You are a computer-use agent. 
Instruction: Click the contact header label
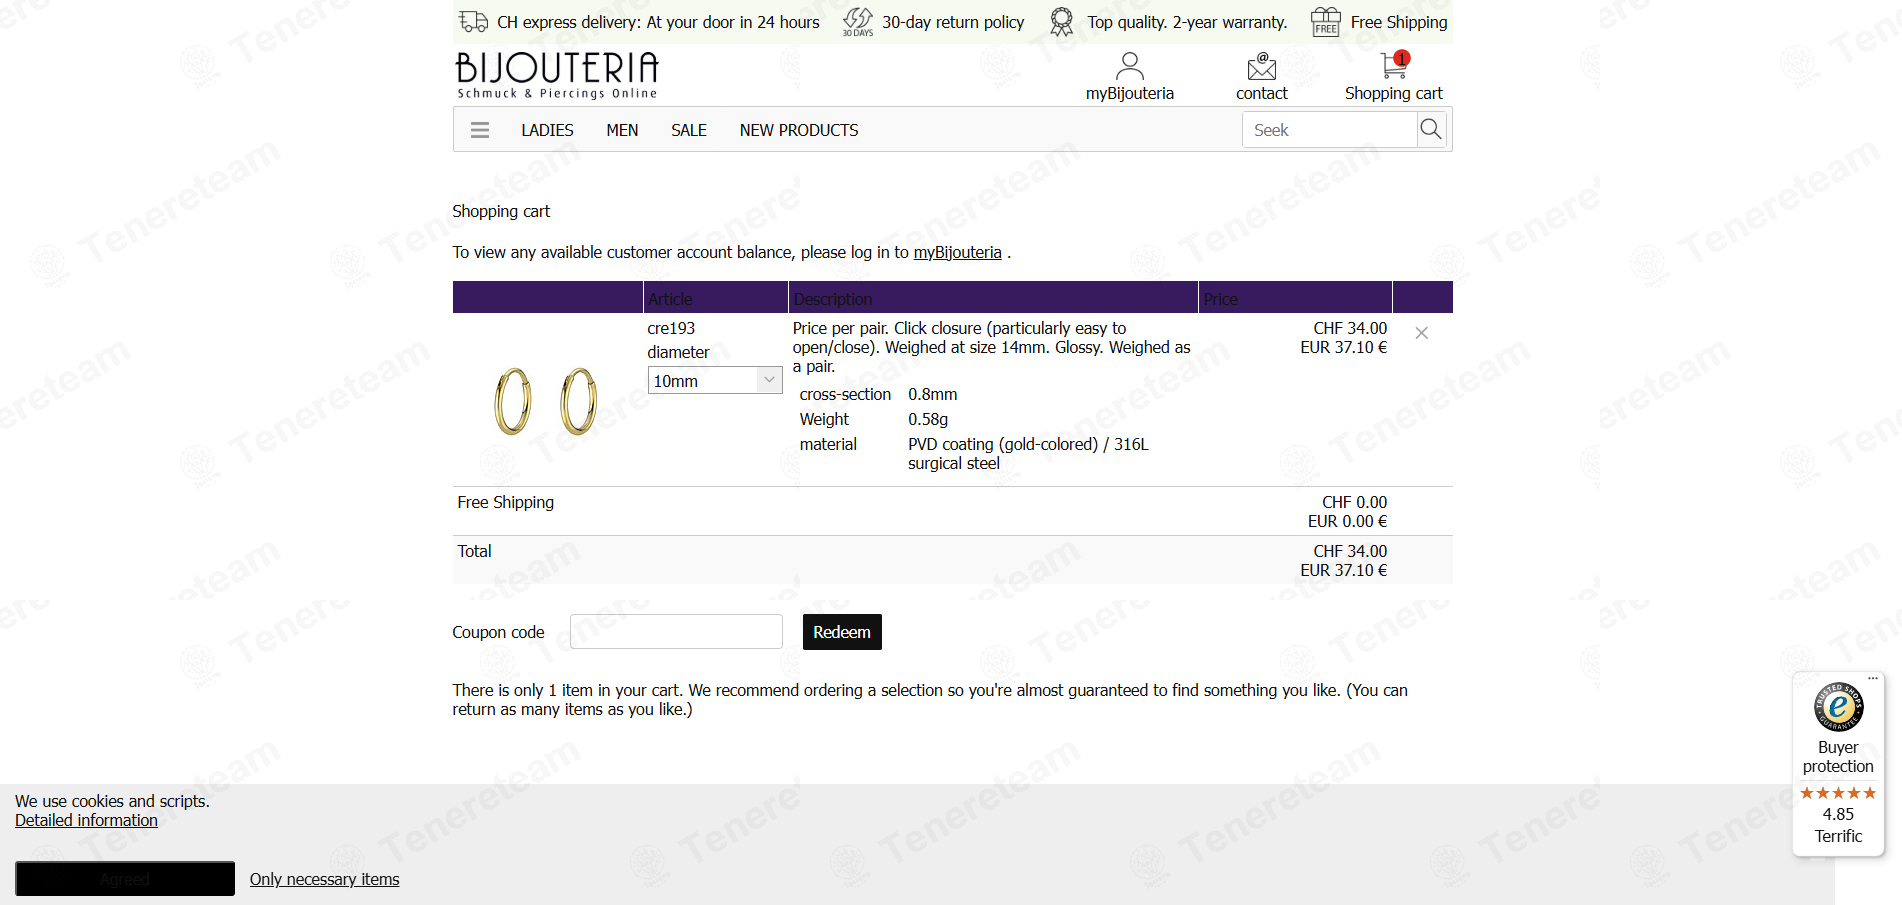1262,93
